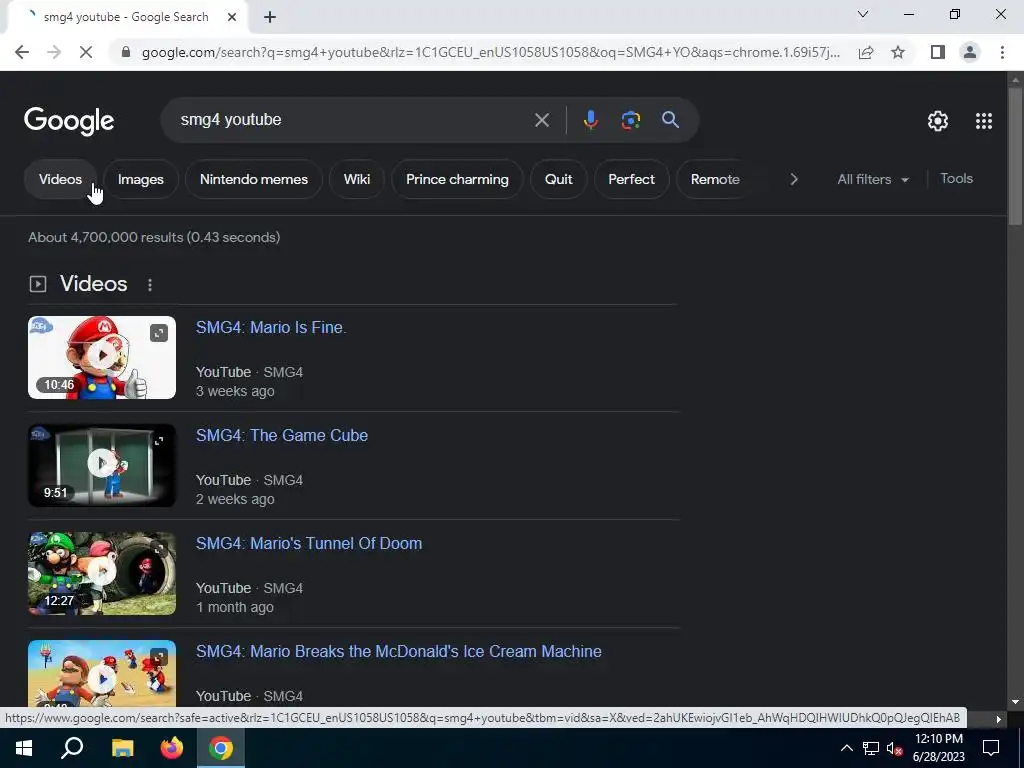Select the Remote filter chip
Viewport: 1024px width, 768px height.
click(715, 179)
